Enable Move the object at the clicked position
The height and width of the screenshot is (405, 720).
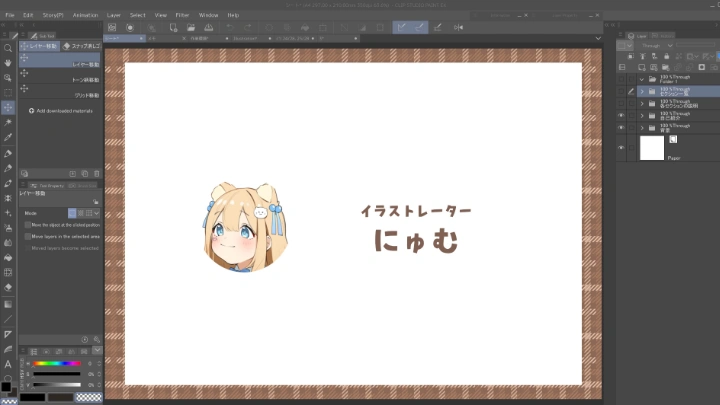[x=28, y=225]
